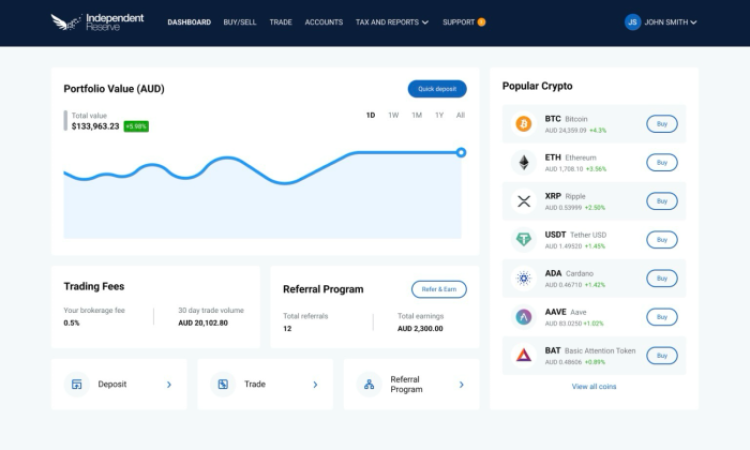The image size is (750, 450).
Task: Click the Trade card icon
Action: pyautogui.click(x=223, y=384)
